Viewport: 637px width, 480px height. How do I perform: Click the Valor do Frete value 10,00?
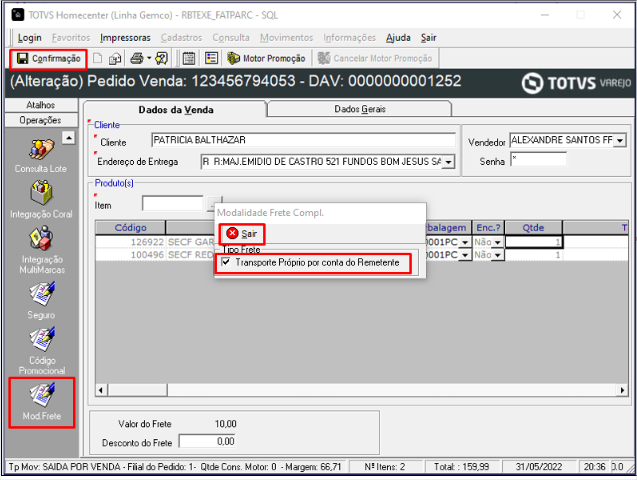click(225, 424)
